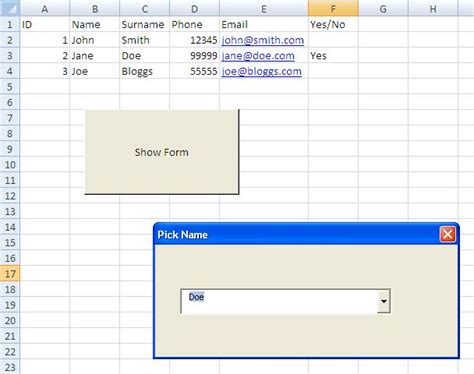Select row 23 header
The height and width of the screenshot is (374, 474).
(x=10, y=367)
